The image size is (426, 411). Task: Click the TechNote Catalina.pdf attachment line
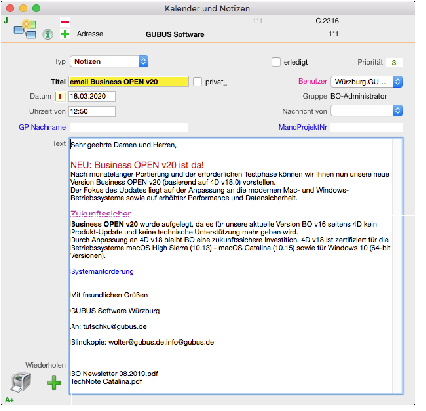(x=106, y=381)
